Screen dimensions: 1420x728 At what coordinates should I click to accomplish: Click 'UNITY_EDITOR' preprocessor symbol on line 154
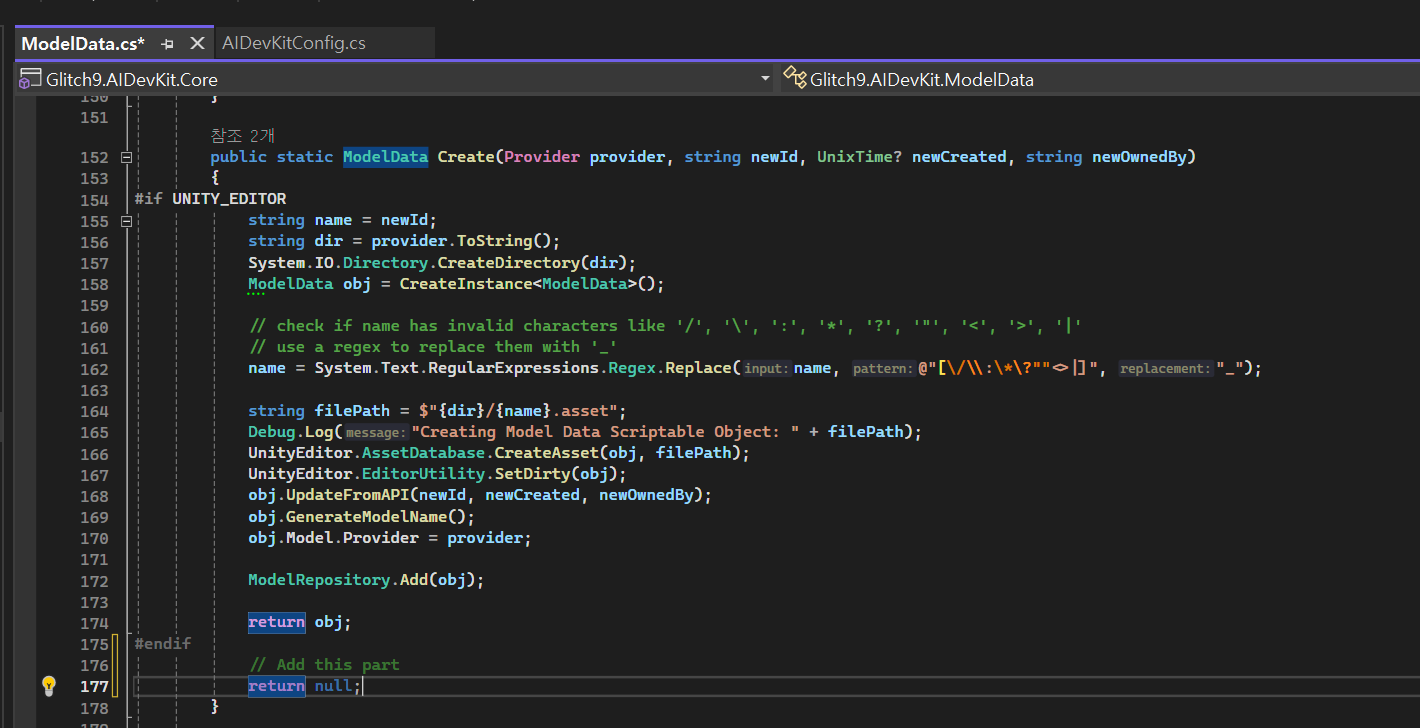point(229,199)
